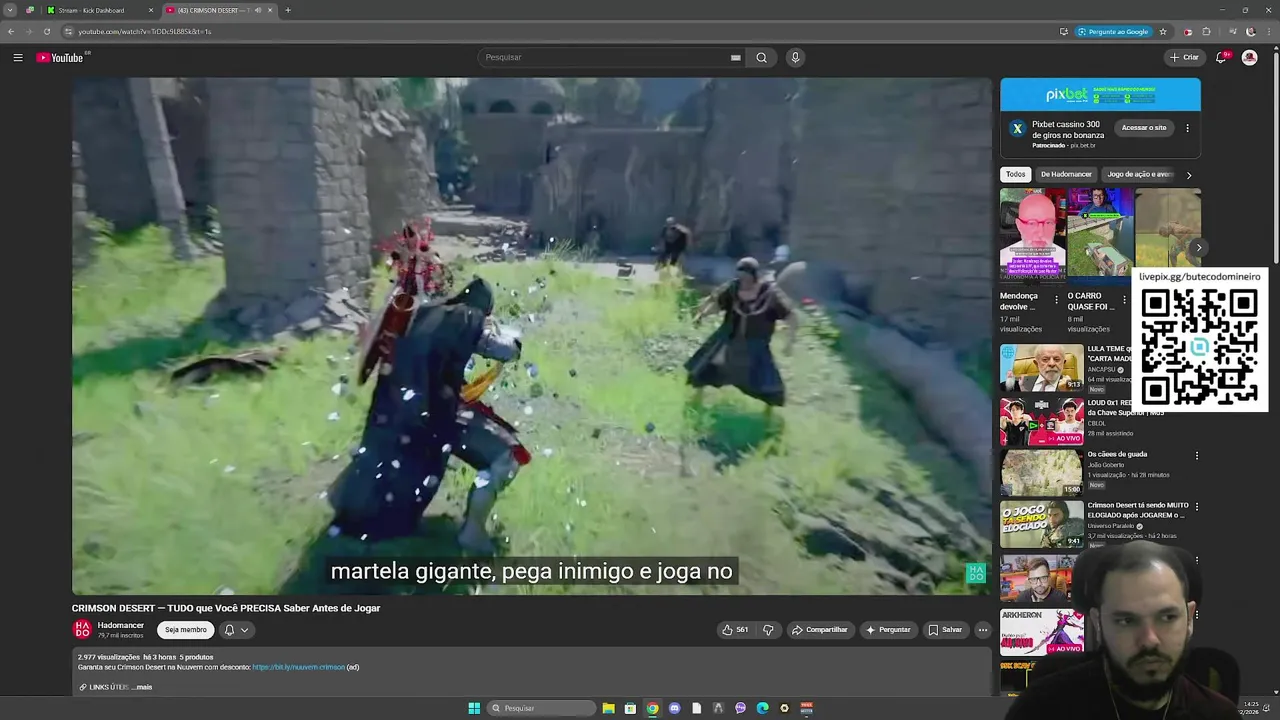Screen dimensions: 1280x720
Task: Click the Seja membro button
Action: click(x=186, y=630)
